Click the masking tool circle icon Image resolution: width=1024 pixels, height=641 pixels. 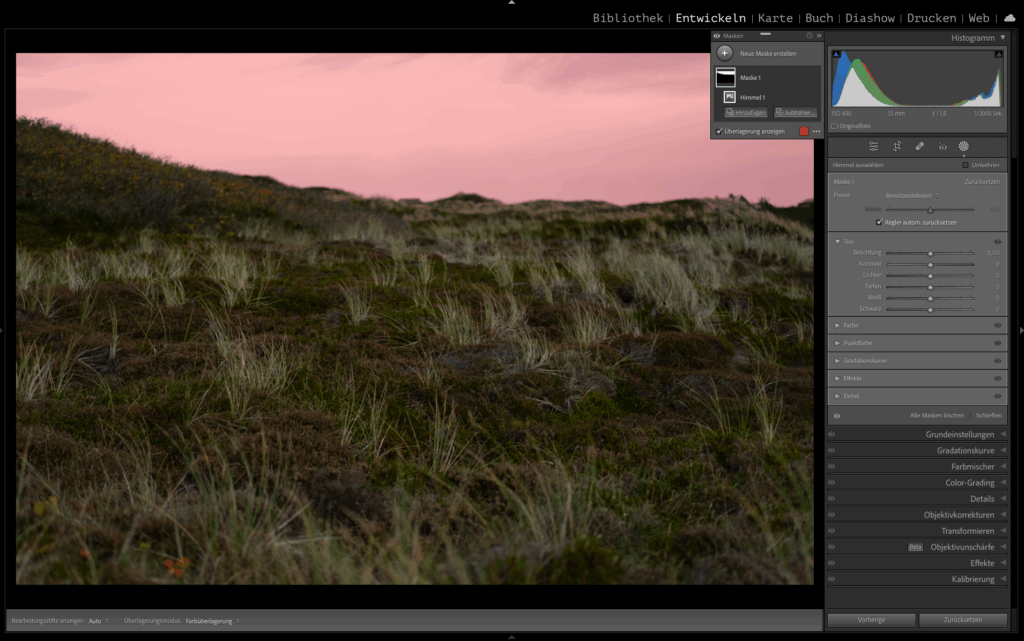[964, 146]
